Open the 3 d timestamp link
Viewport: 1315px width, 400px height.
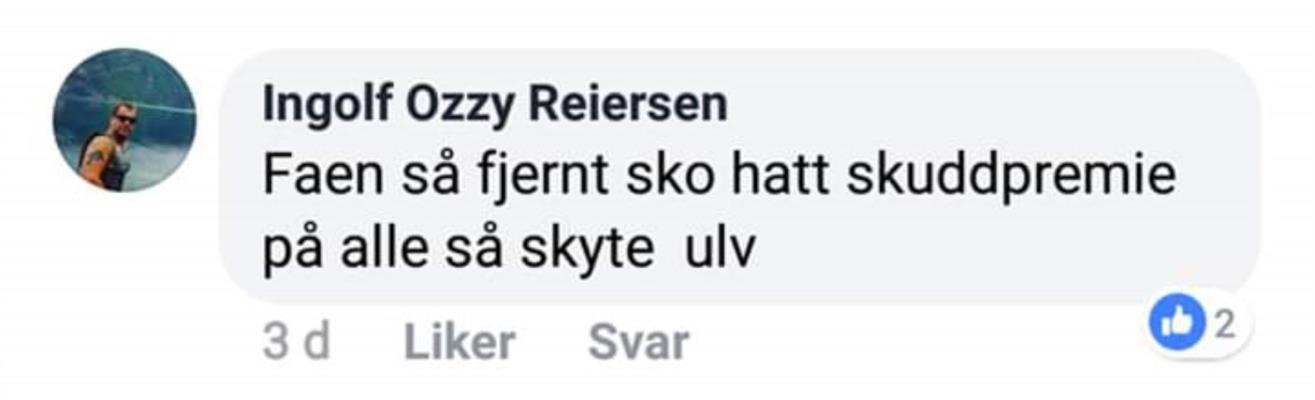[296, 343]
